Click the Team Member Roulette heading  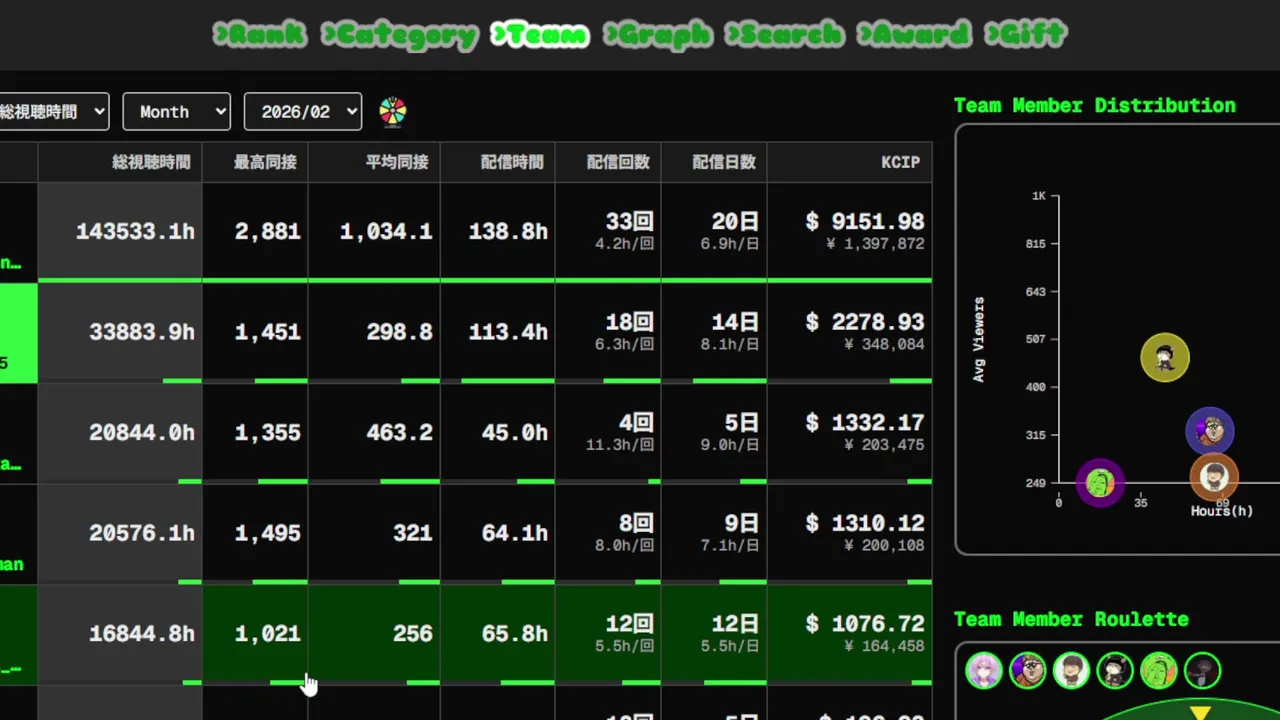[1071, 619]
